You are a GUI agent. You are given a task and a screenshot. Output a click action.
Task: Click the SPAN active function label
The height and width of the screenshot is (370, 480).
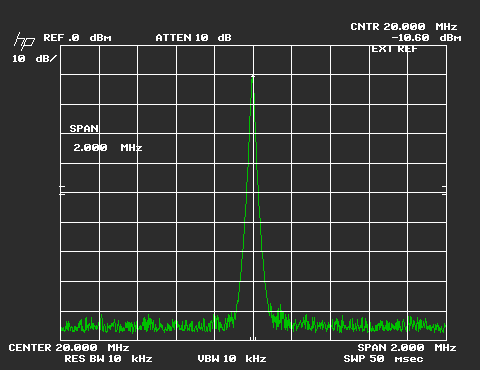tap(84, 129)
